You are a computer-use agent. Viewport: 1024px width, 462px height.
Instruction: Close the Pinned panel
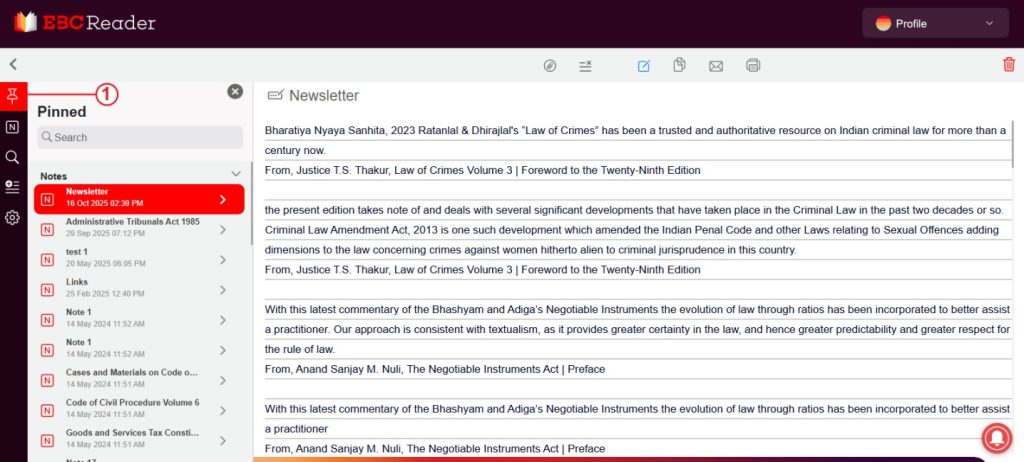click(235, 91)
